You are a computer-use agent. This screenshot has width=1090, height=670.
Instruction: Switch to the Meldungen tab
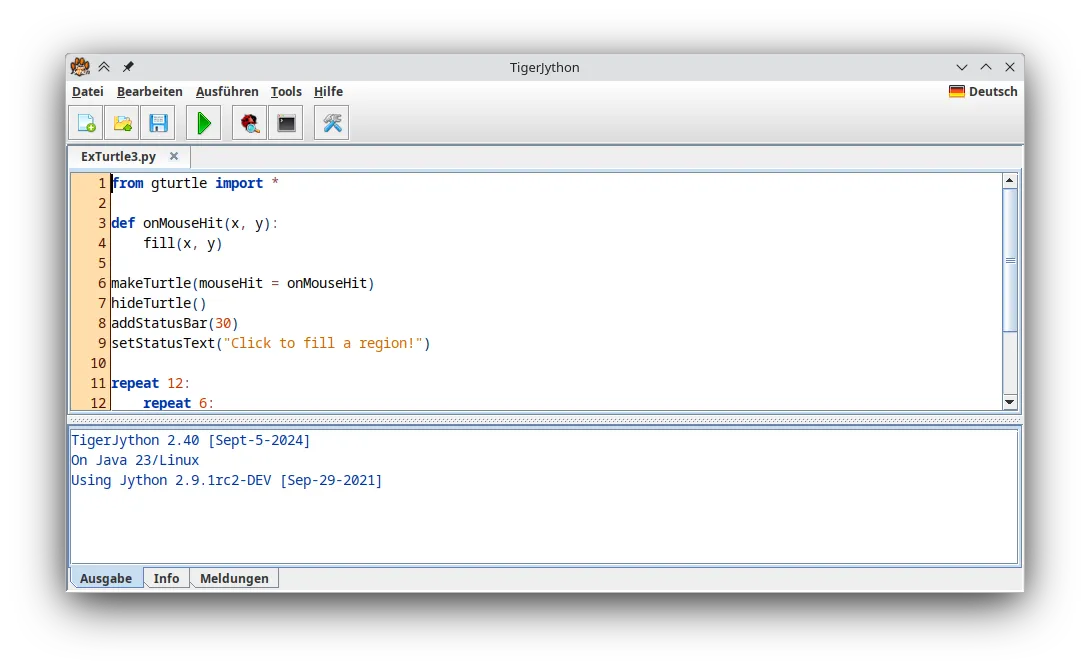[x=234, y=578]
